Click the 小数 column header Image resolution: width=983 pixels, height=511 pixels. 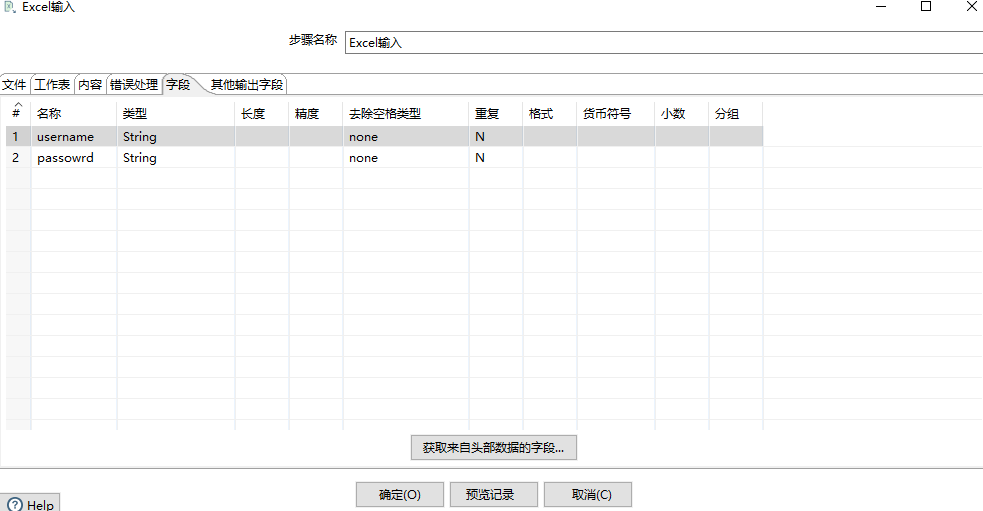pyautogui.click(x=682, y=113)
